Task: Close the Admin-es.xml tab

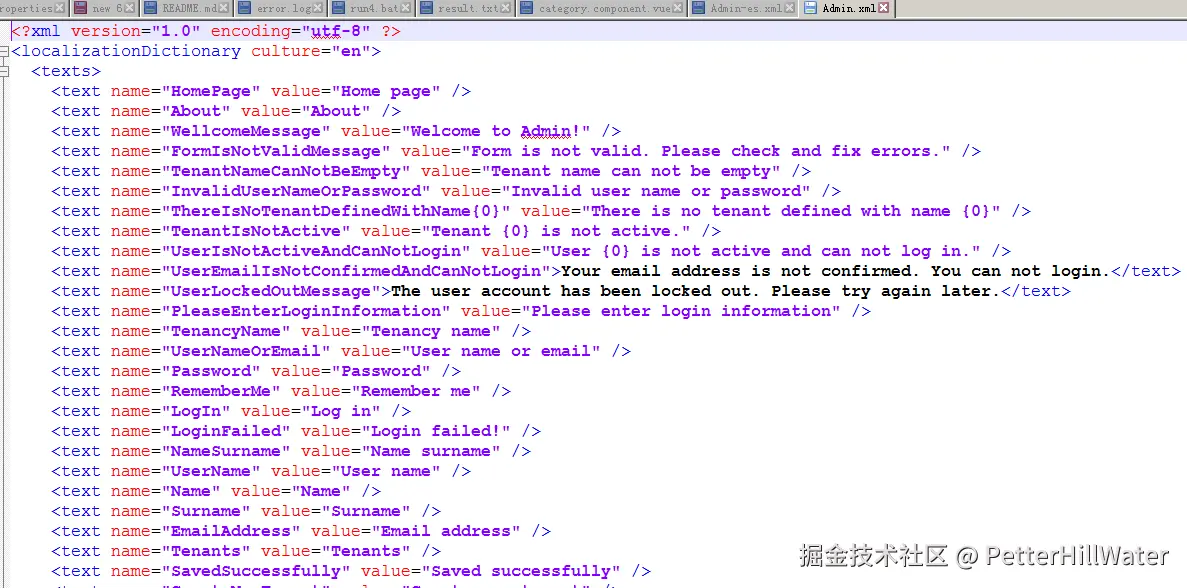Action: [x=789, y=8]
